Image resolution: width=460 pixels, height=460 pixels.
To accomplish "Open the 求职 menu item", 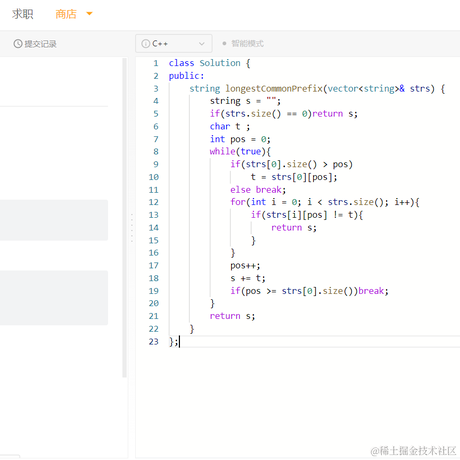I will (23, 14).
